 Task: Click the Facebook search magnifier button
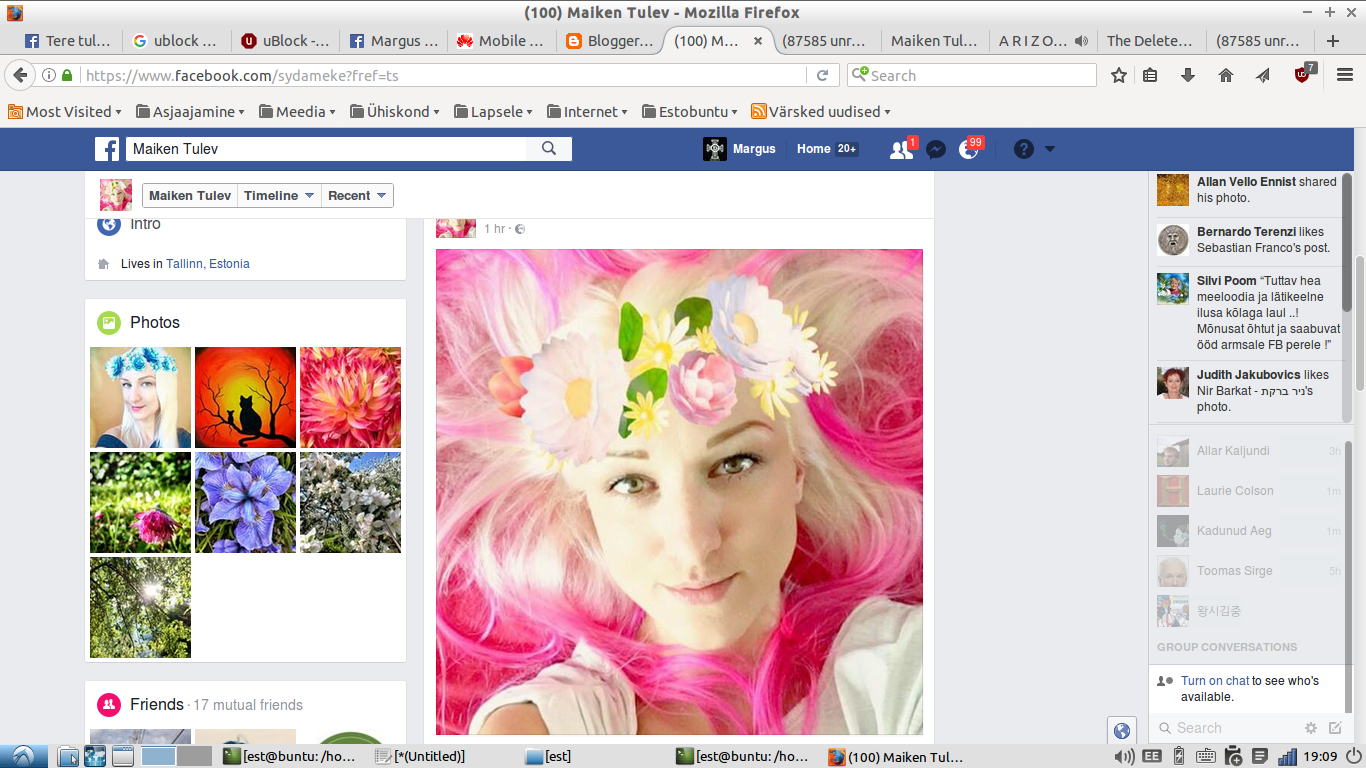[549, 149]
